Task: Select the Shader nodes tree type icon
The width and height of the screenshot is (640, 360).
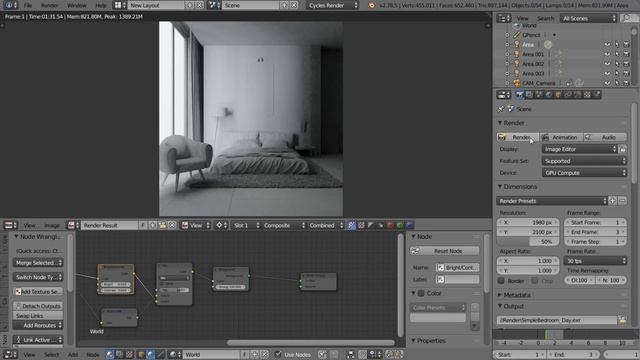Action: [110, 354]
